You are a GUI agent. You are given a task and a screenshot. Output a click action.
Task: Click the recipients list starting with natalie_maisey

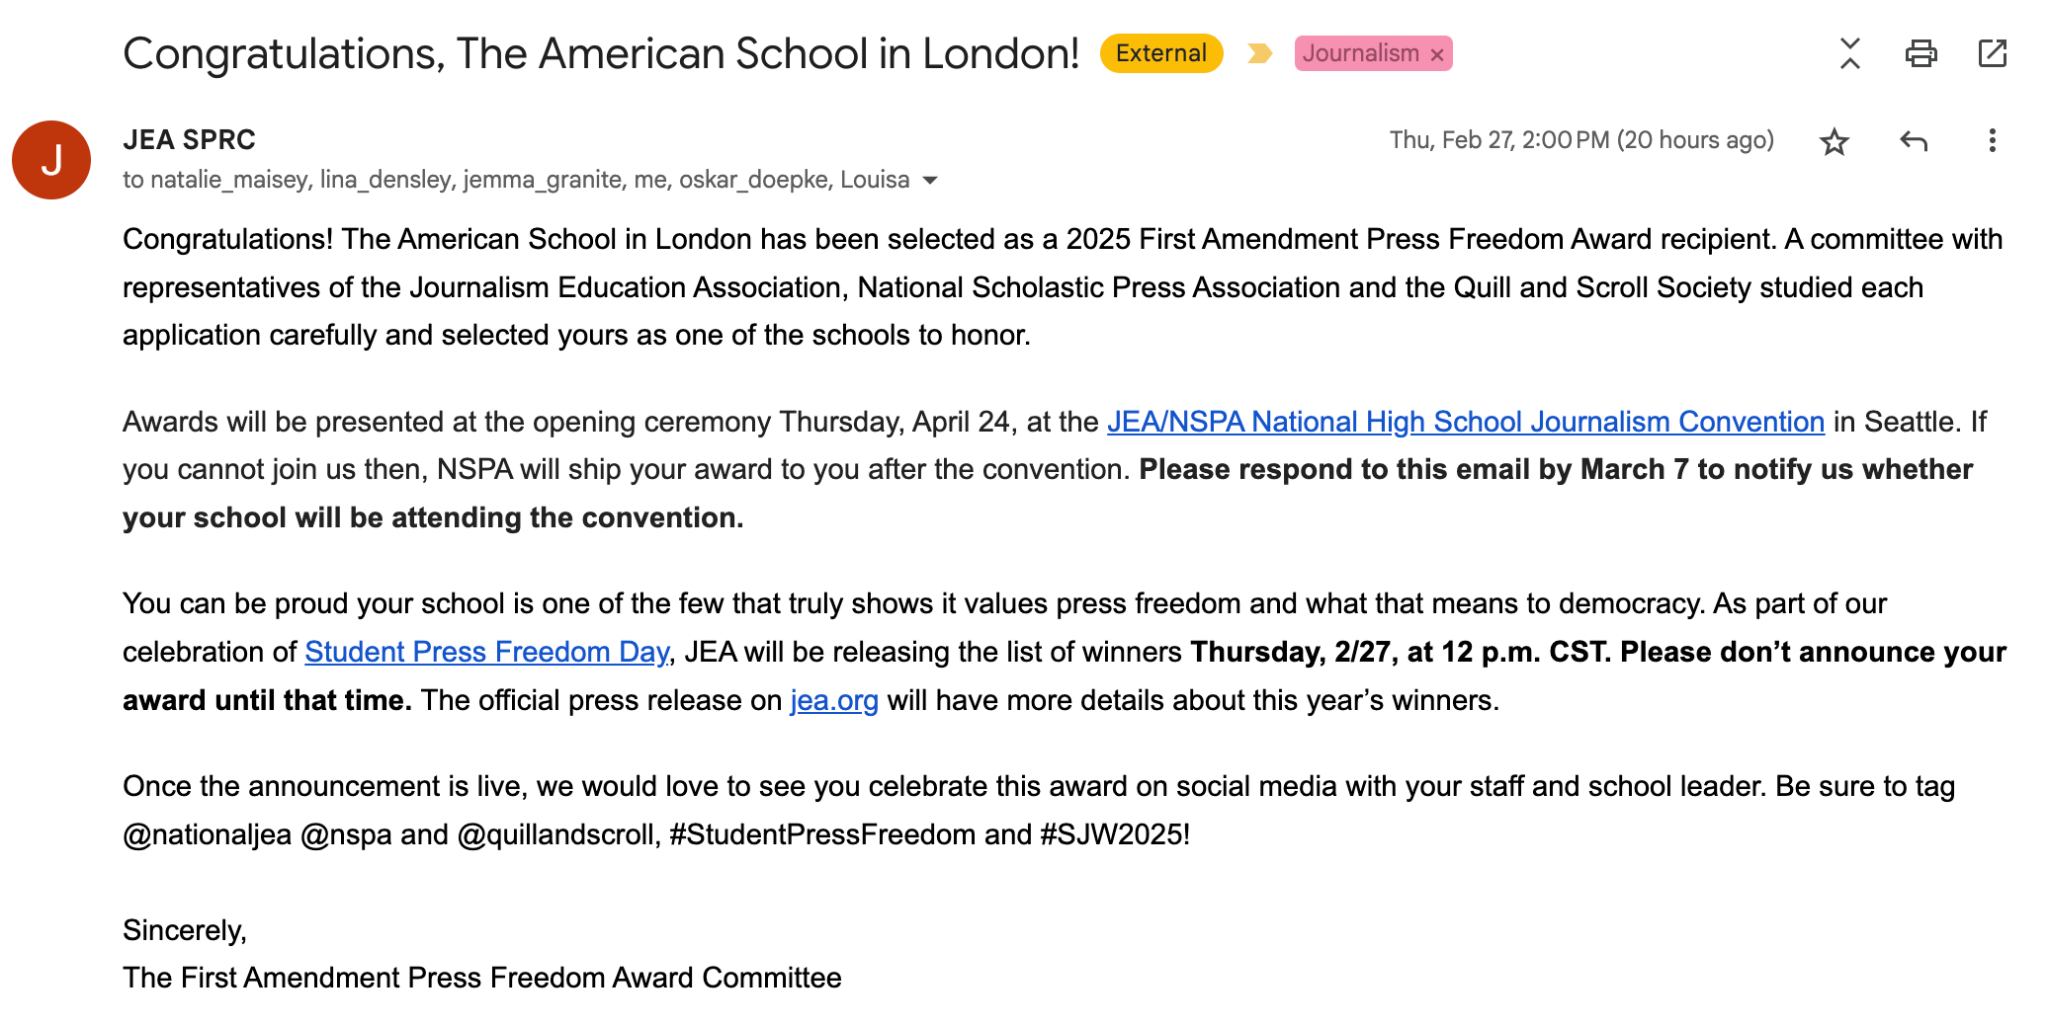point(515,180)
